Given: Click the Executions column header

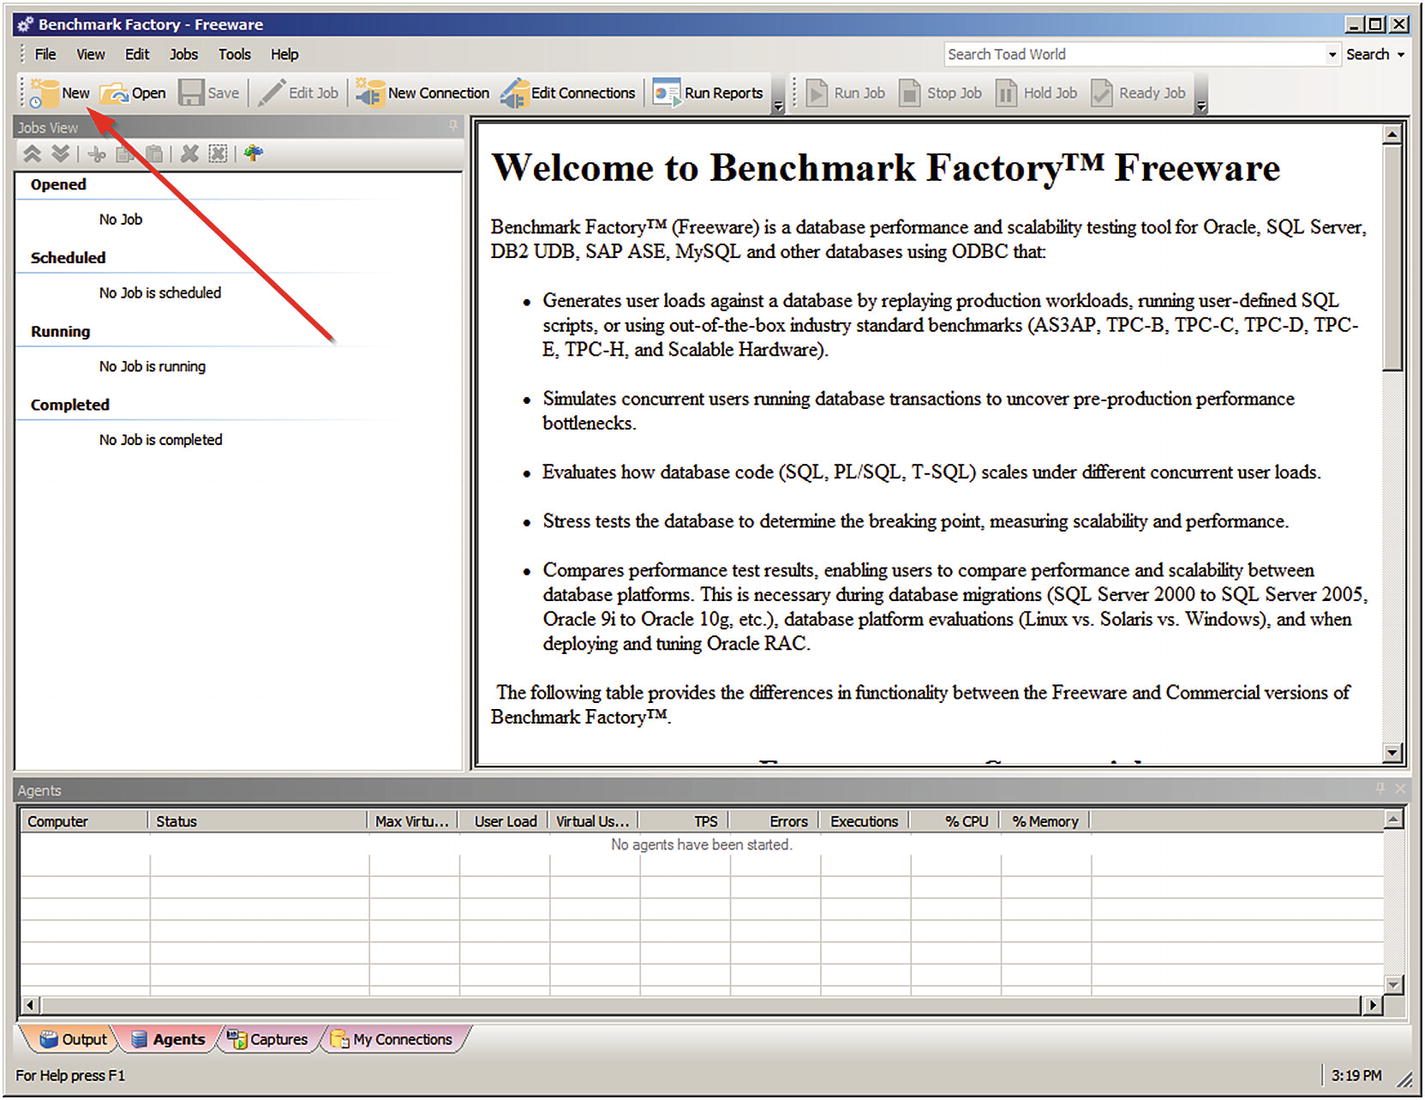Looking at the screenshot, I should point(865,821).
